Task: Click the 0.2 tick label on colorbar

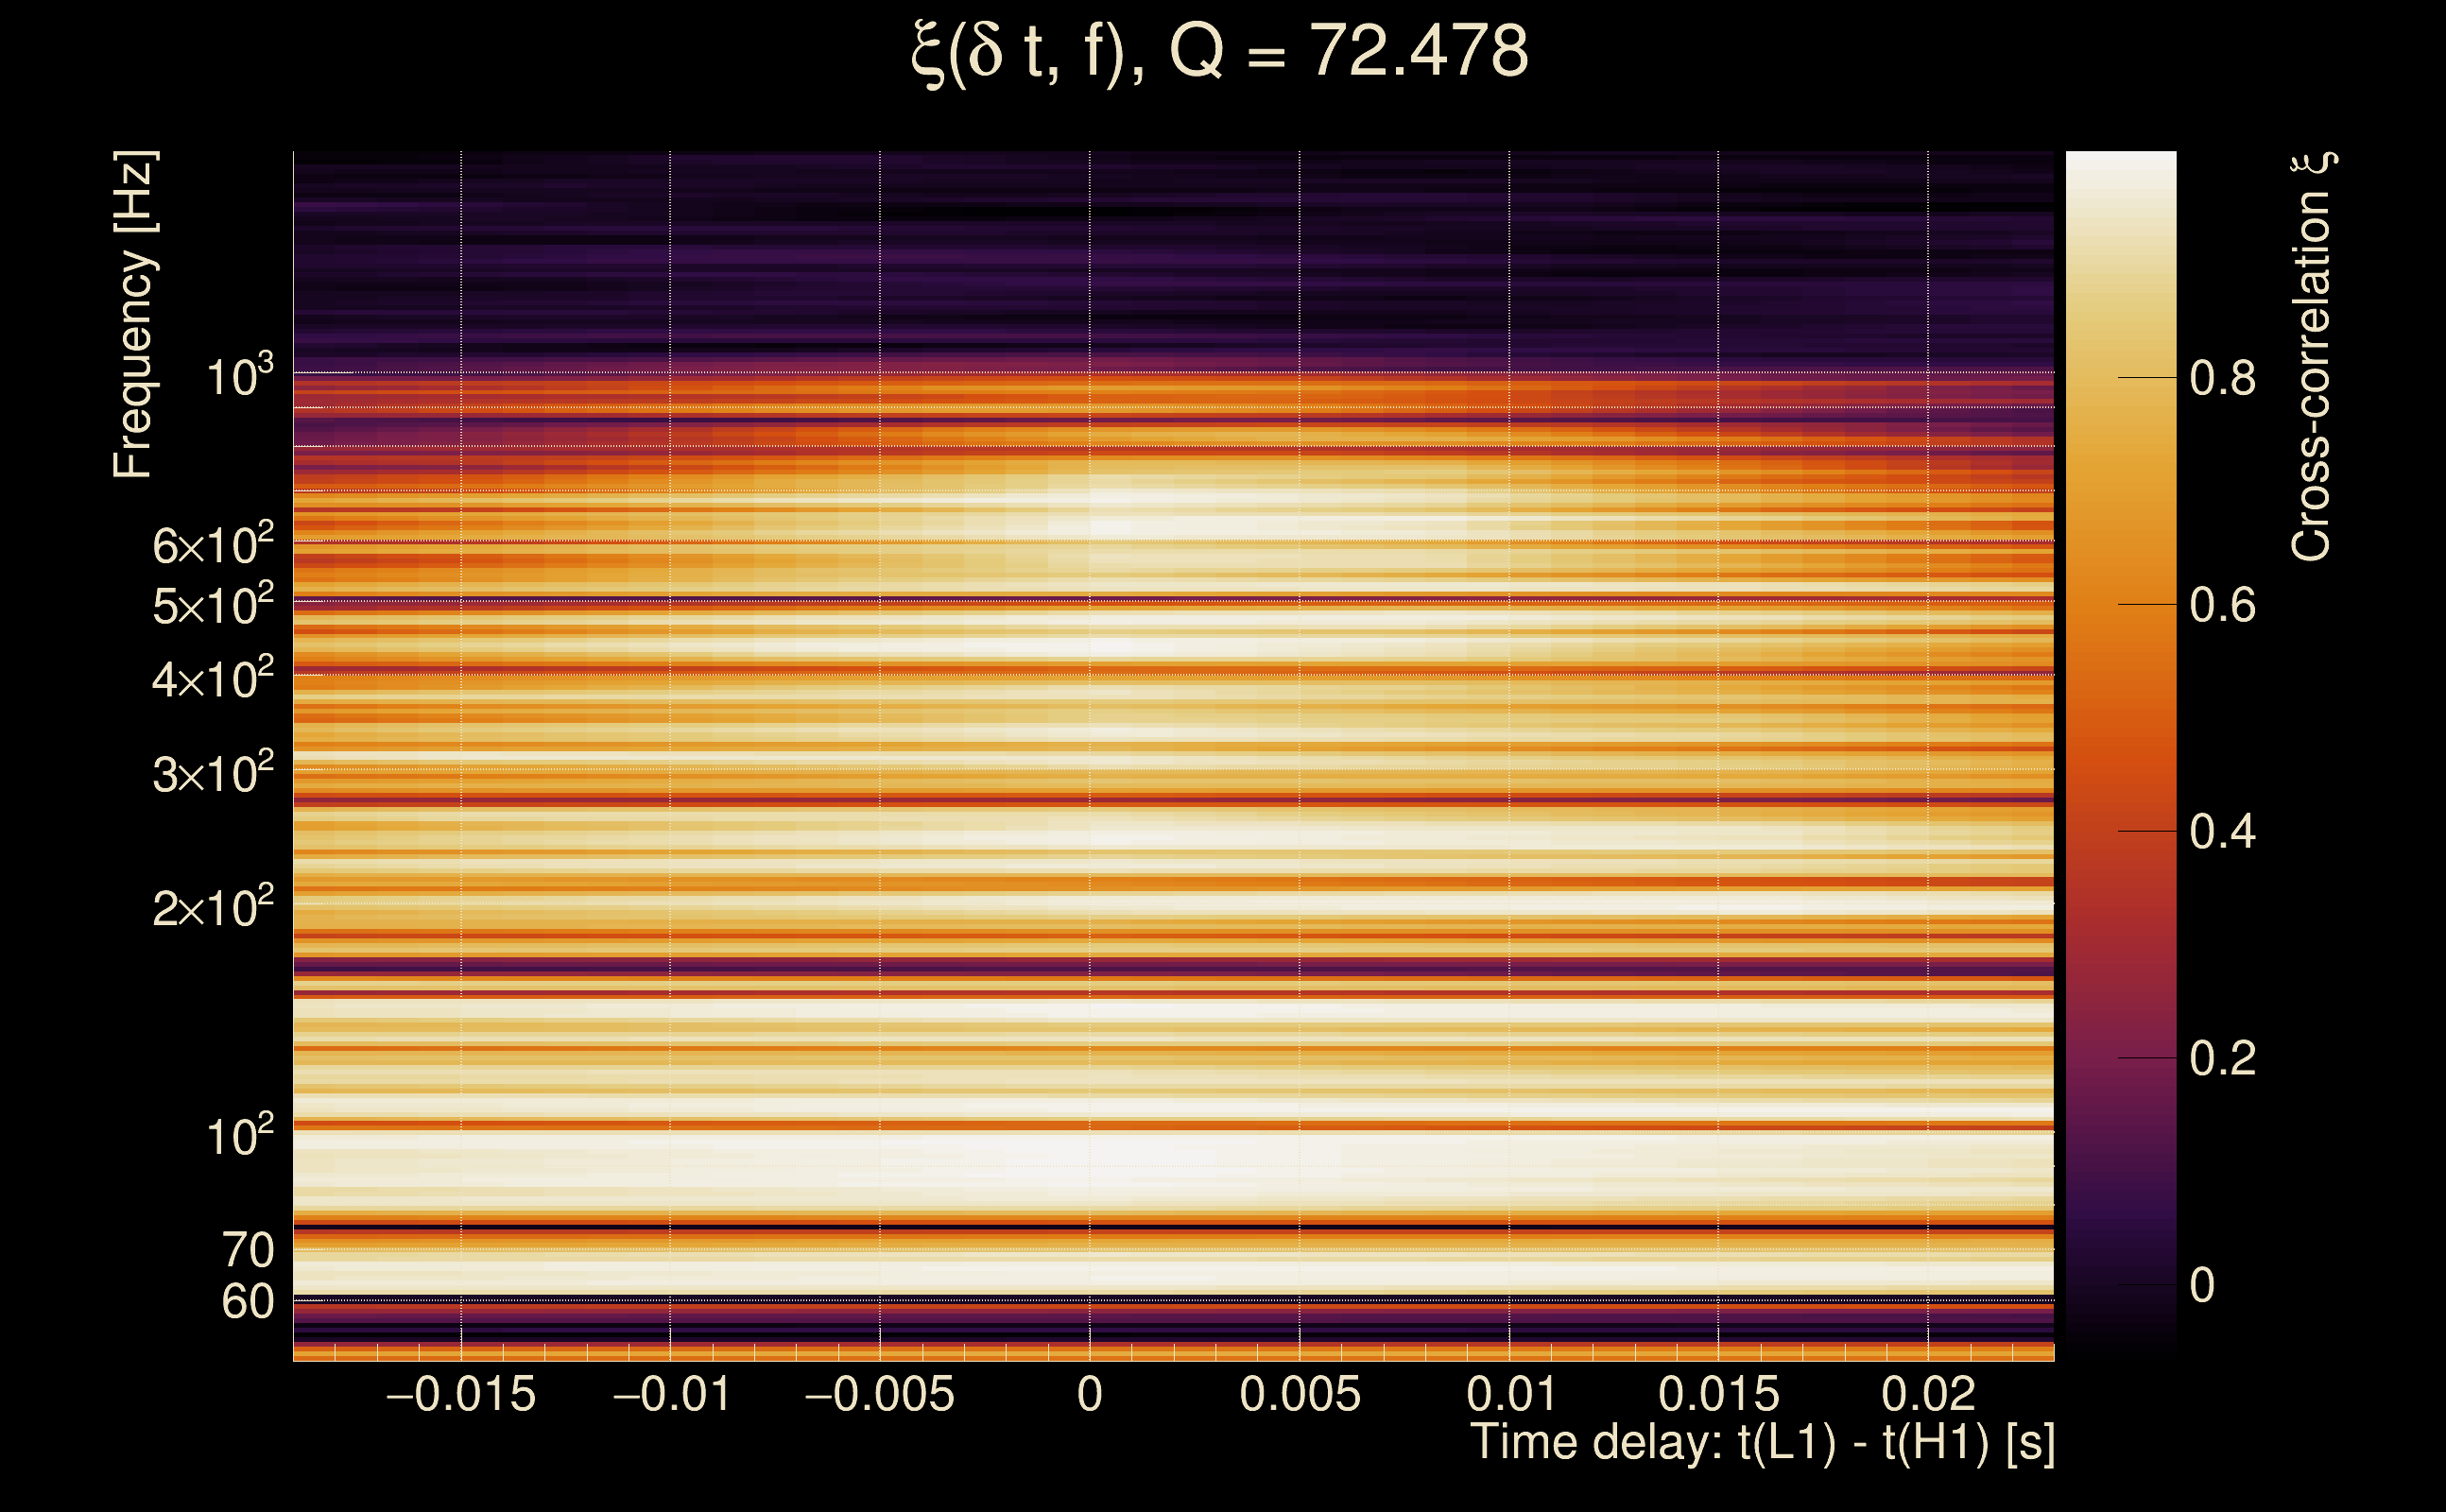Action: pos(2222,1059)
